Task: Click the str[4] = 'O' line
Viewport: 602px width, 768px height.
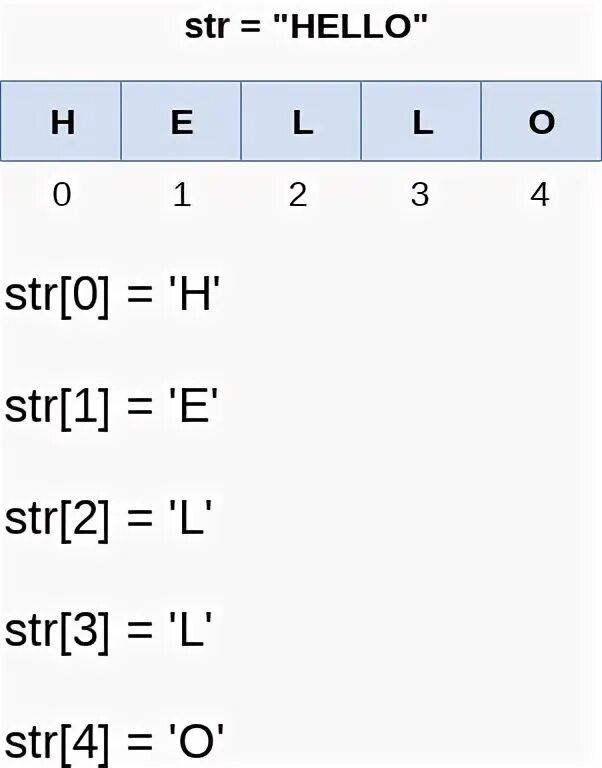Action: pos(114,742)
